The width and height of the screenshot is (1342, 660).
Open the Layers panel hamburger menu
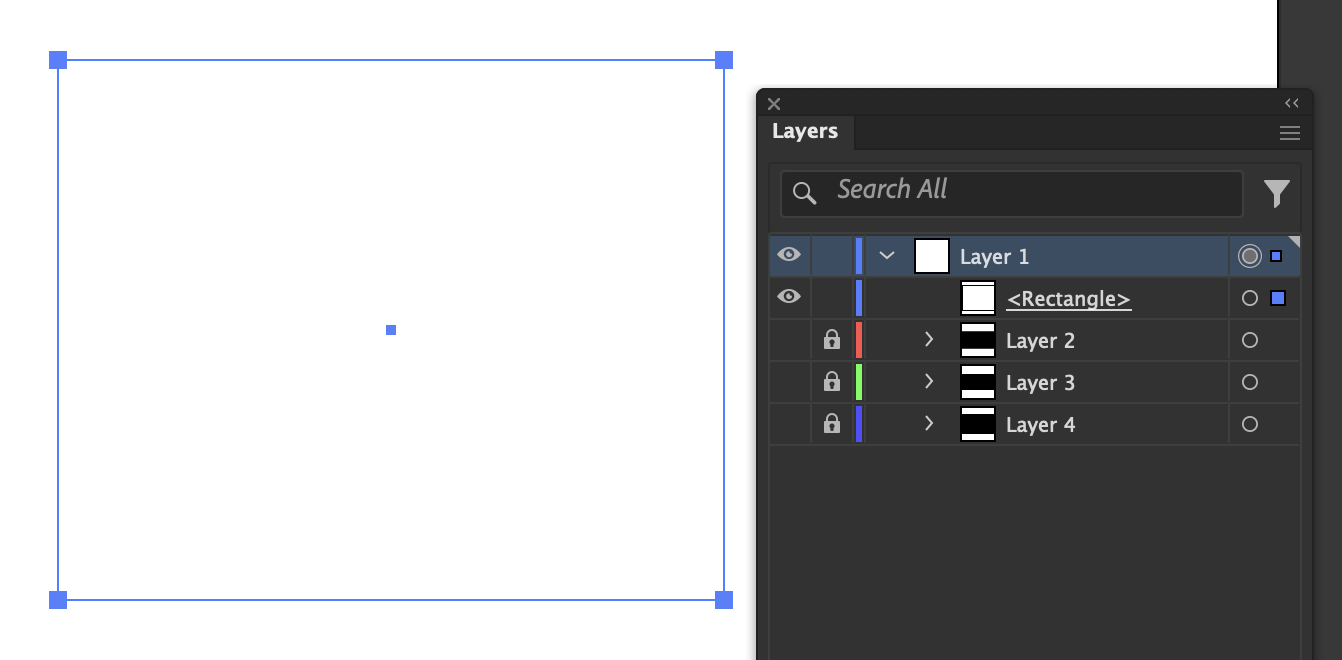point(1290,133)
